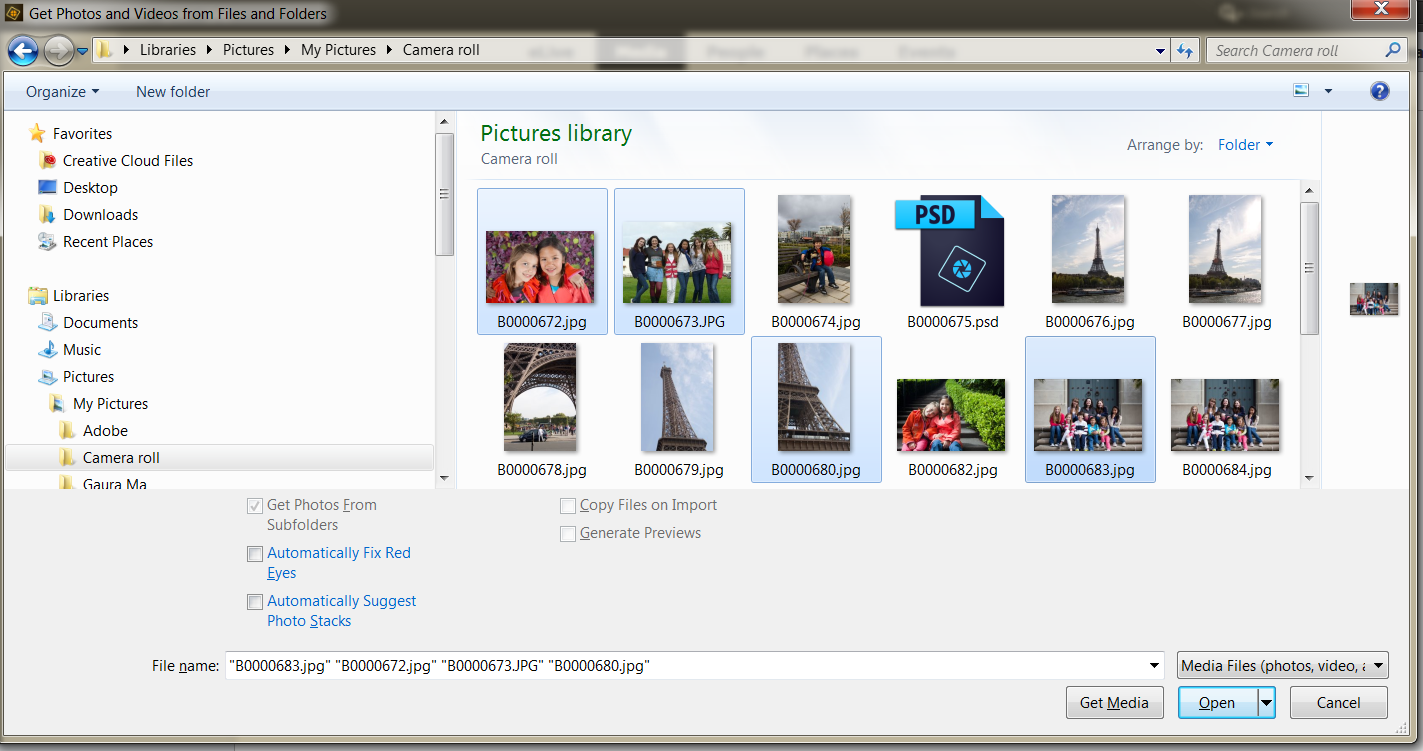1423x751 pixels.
Task: Click My Pictures in the address breadcrumb
Action: 339,49
